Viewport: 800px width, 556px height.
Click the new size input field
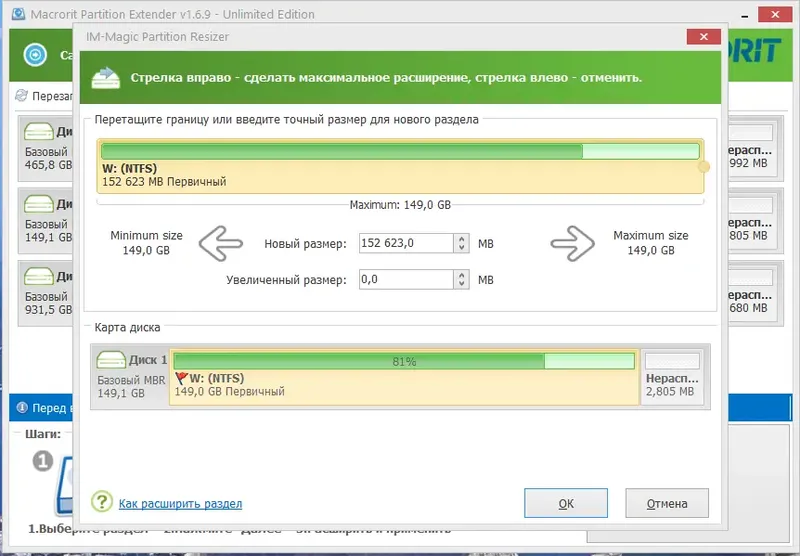[x=406, y=243]
